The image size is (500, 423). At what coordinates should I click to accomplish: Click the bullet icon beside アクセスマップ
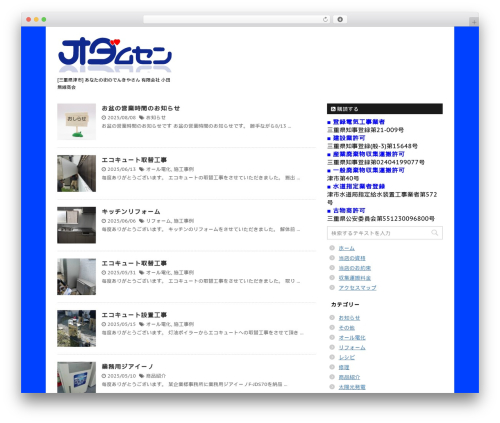tap(332, 287)
